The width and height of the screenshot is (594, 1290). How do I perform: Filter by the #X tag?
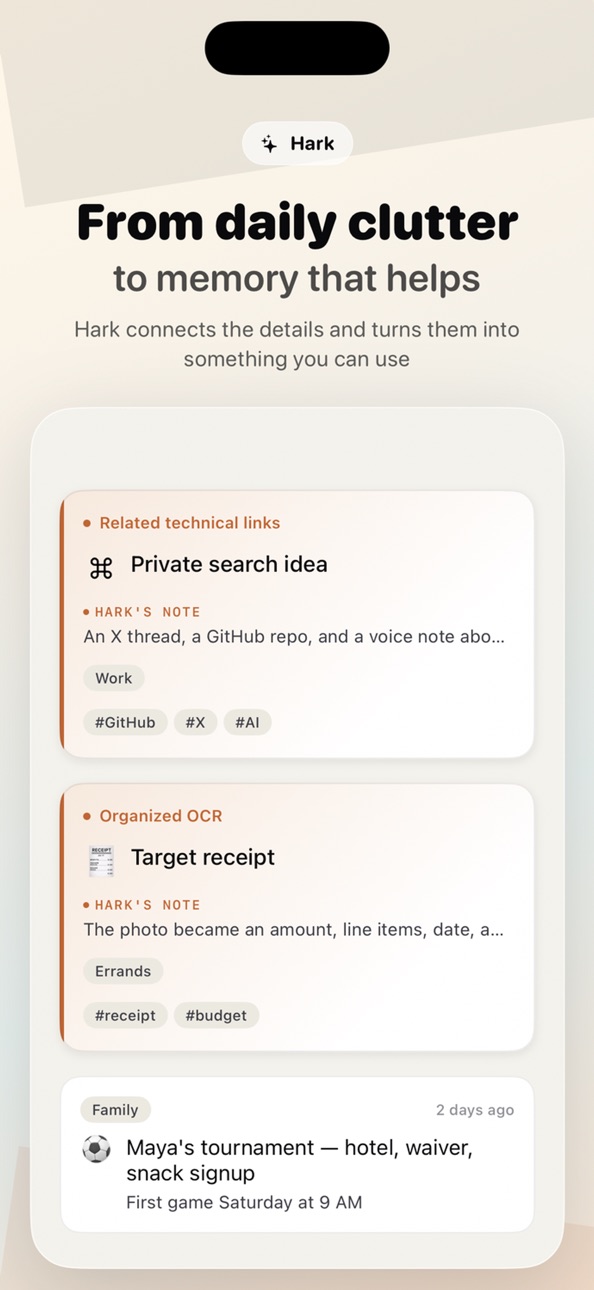point(195,722)
